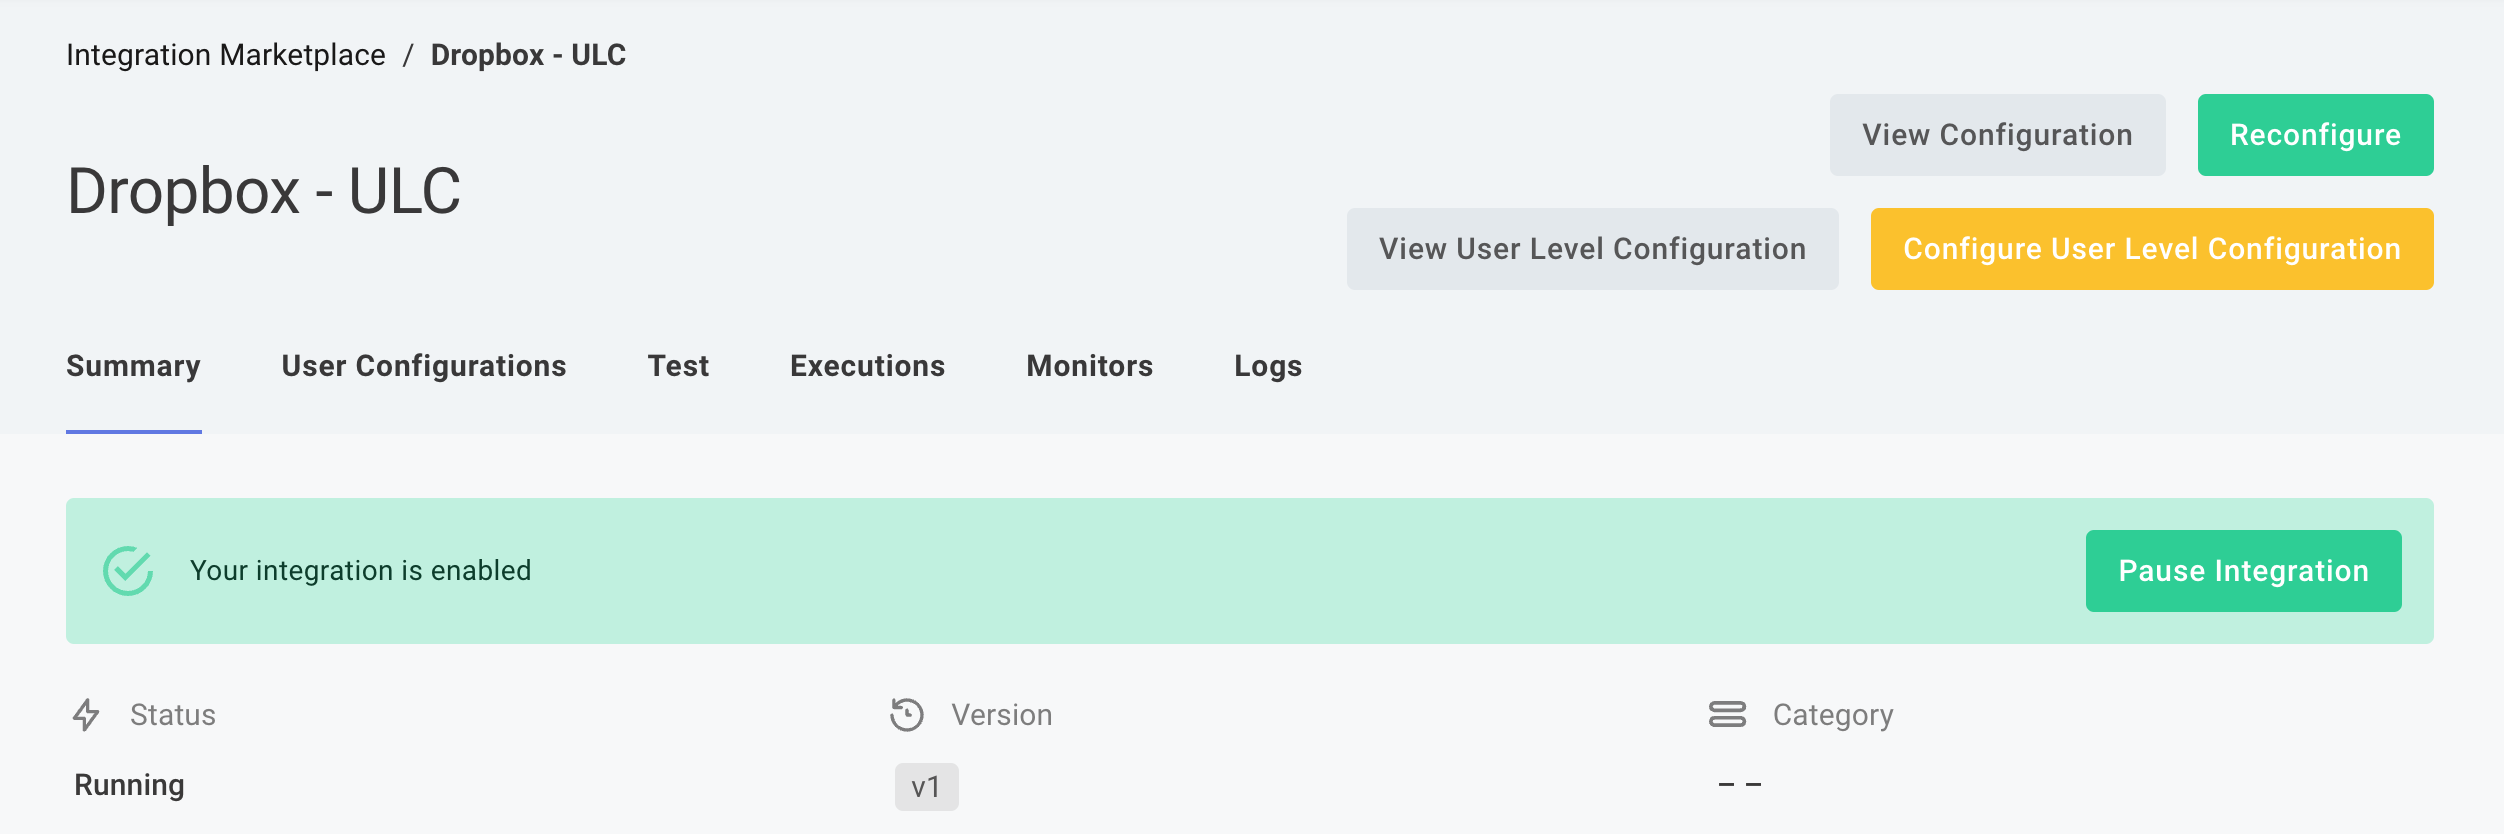Go back to Integration Marketplace breadcrumb
2504x834 pixels.
pyautogui.click(x=226, y=55)
